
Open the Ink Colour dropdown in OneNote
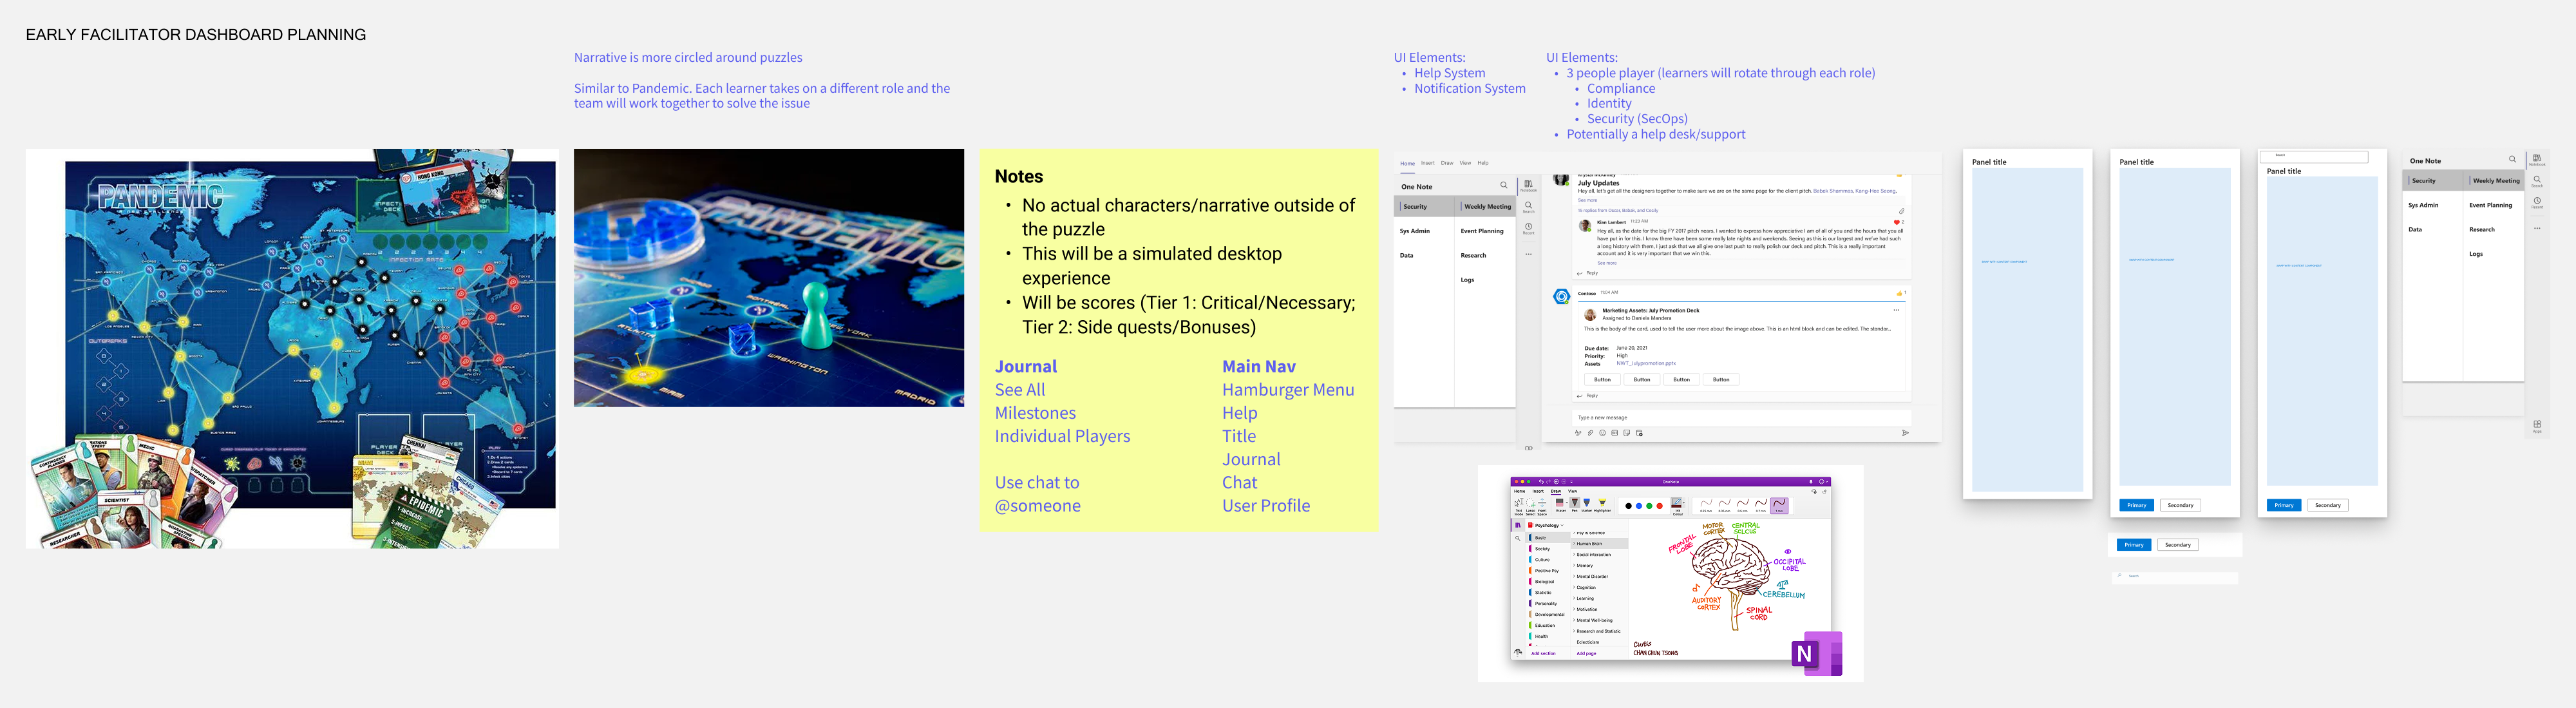[1684, 503]
